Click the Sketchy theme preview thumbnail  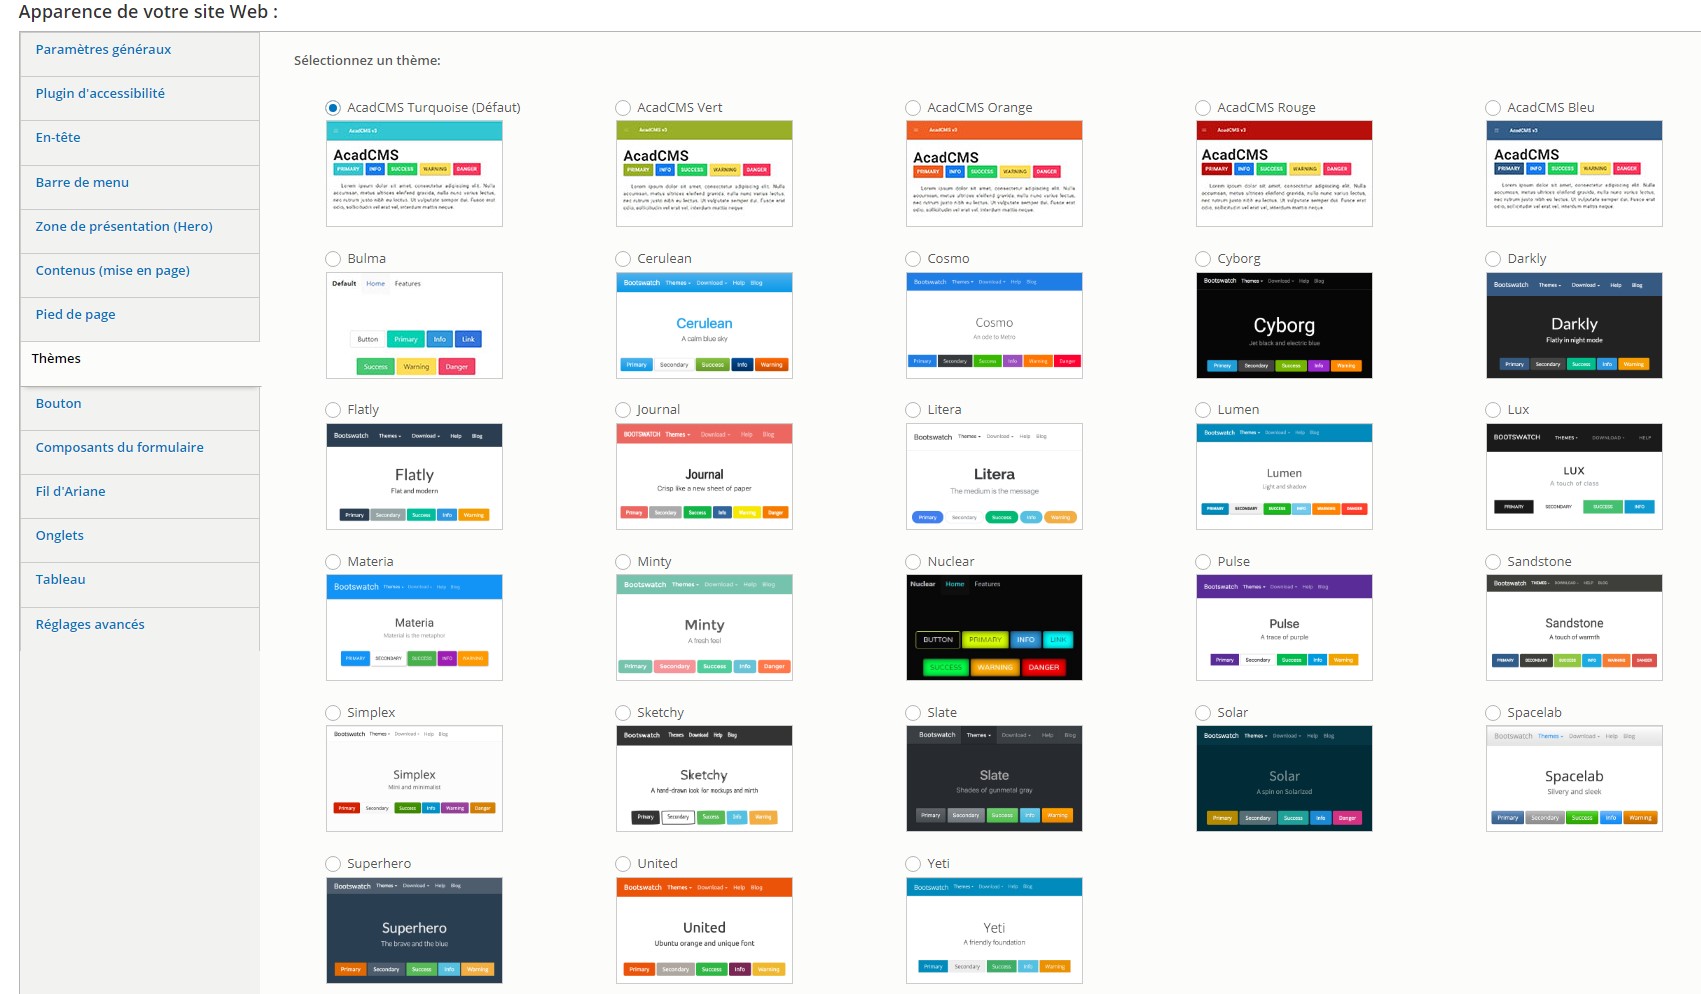(x=704, y=778)
